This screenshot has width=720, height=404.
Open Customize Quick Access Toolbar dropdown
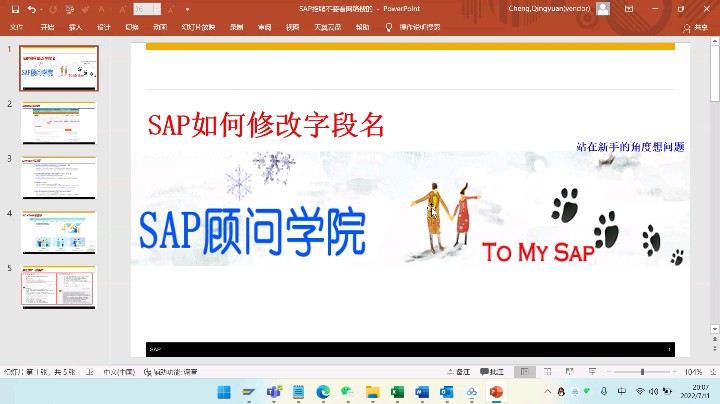[x=187, y=9]
